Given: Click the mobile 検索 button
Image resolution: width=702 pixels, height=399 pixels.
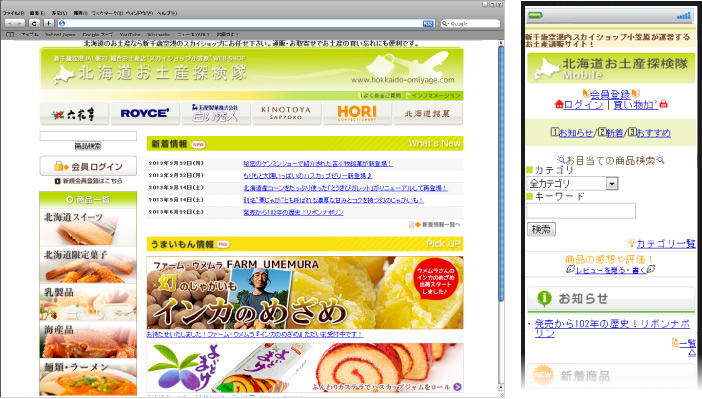Looking at the screenshot, I should (541, 230).
